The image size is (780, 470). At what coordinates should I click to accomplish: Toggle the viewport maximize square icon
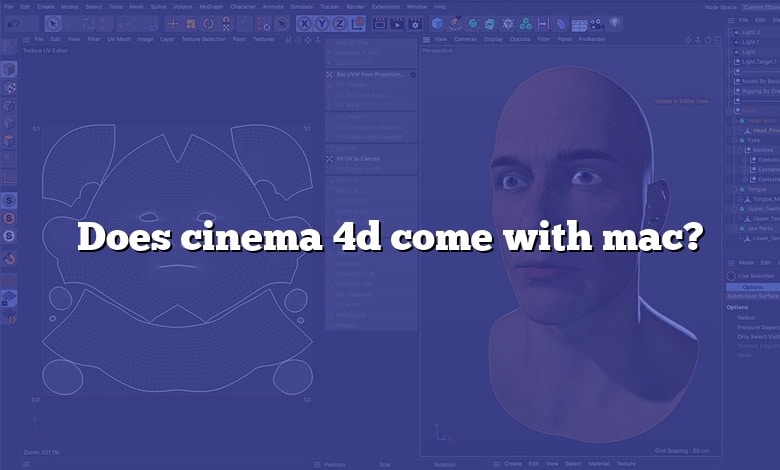click(x=717, y=39)
